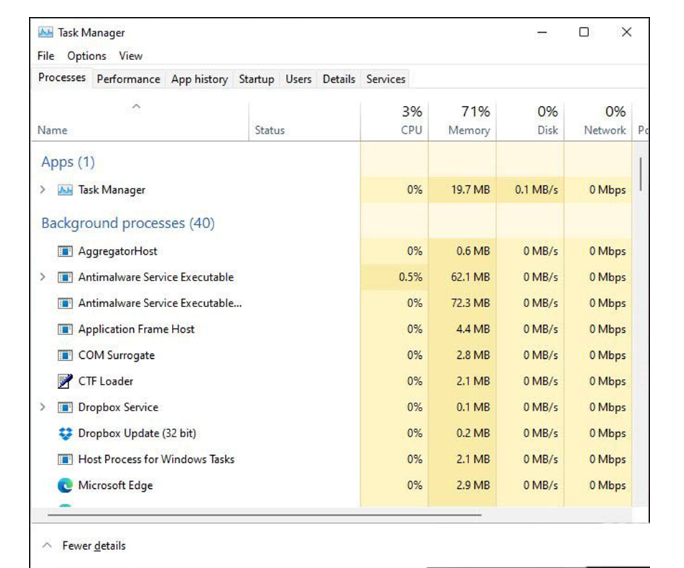The height and width of the screenshot is (568, 684).
Task: Switch to the Startup tab
Action: [256, 79]
